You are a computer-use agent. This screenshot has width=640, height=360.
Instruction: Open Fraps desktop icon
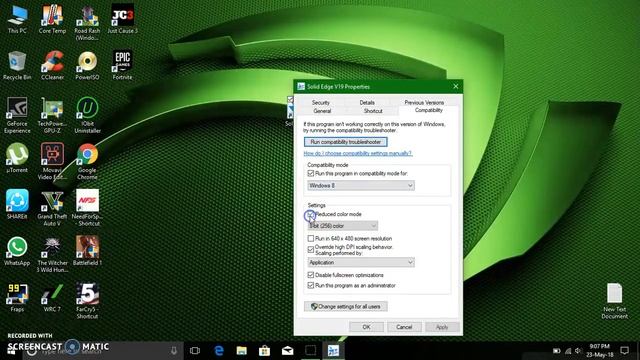pos(17,298)
